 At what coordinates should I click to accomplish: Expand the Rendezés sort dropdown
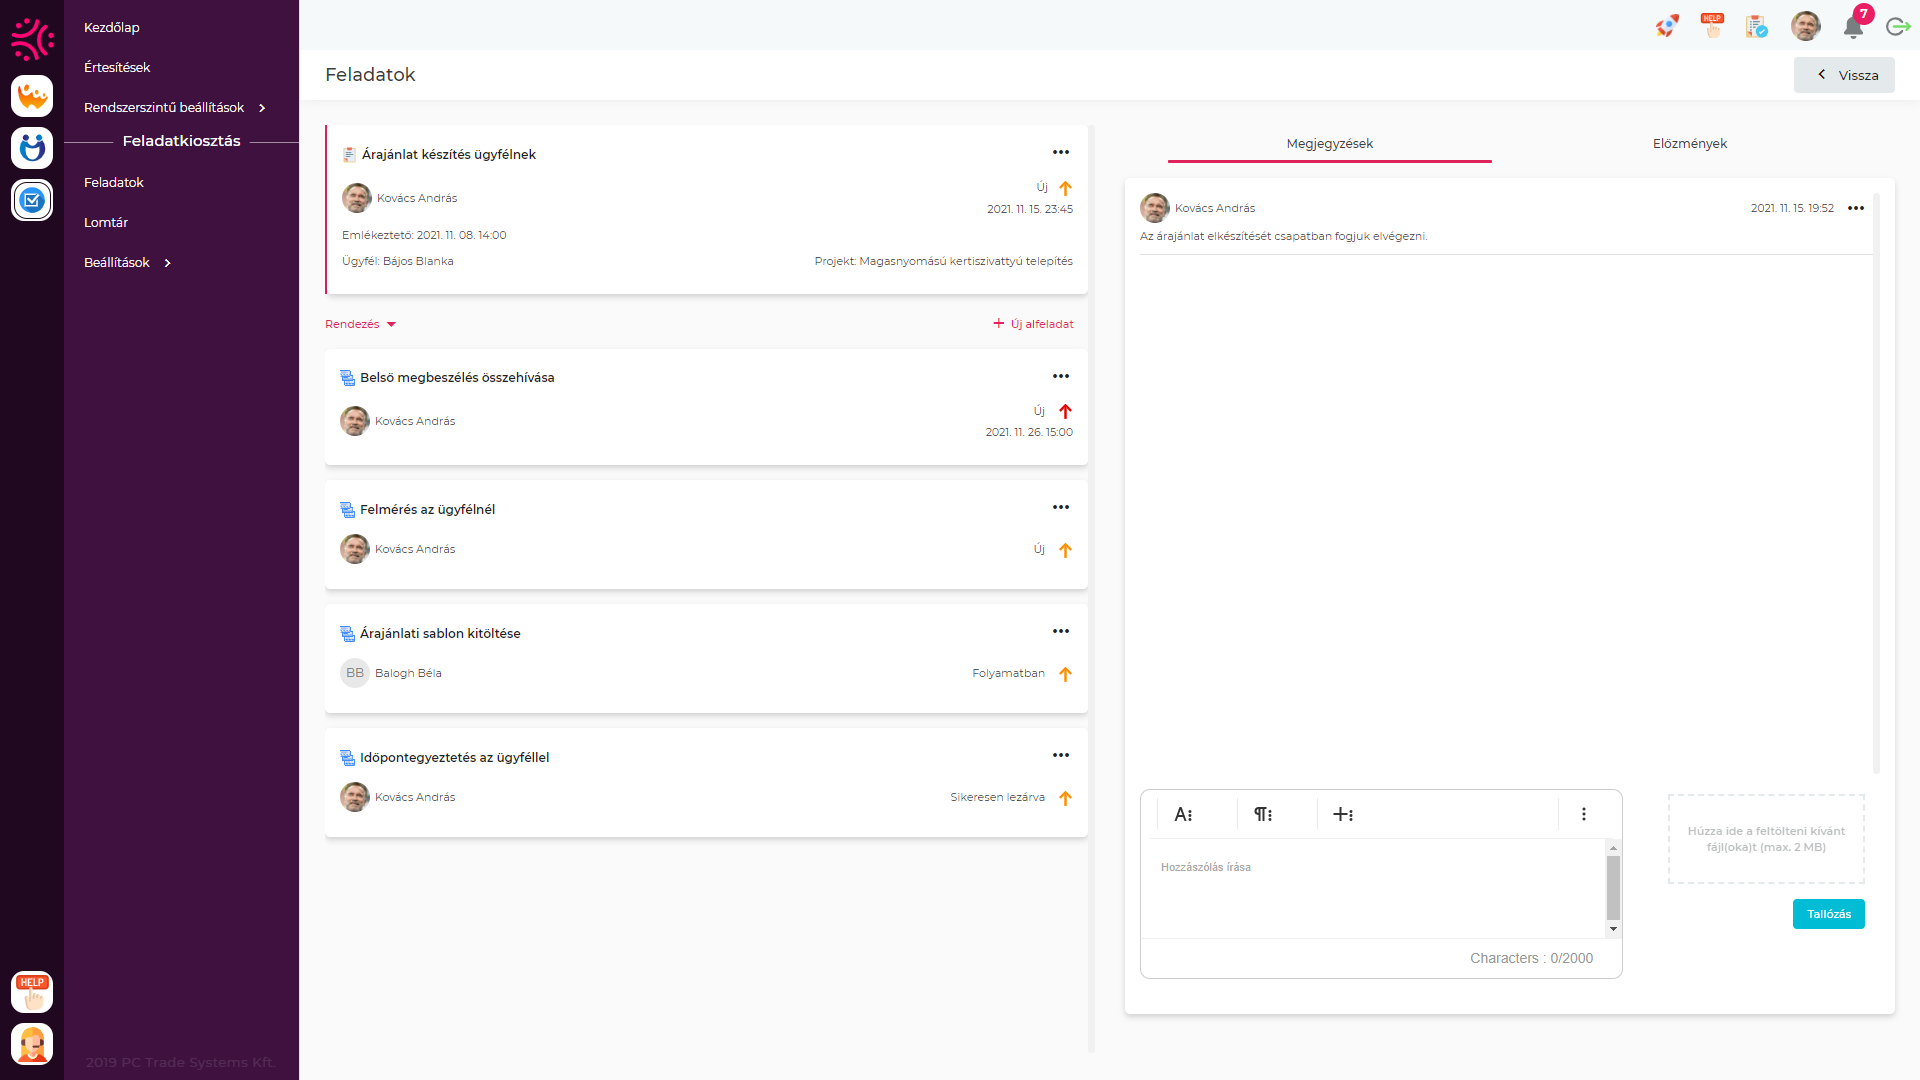360,324
